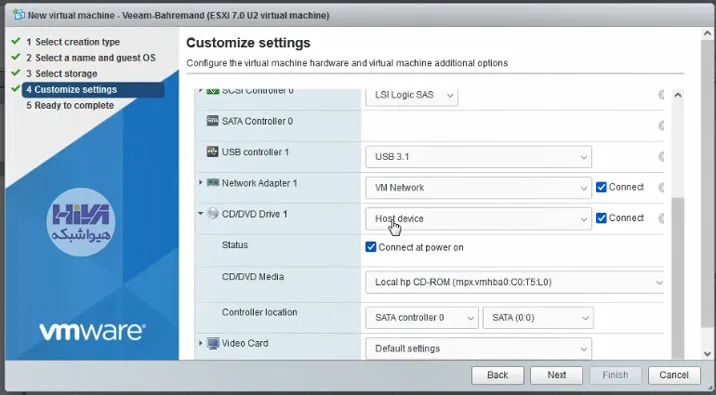The width and height of the screenshot is (716, 395).
Task: Click the virtual machine icon in title bar
Action: (x=19, y=15)
